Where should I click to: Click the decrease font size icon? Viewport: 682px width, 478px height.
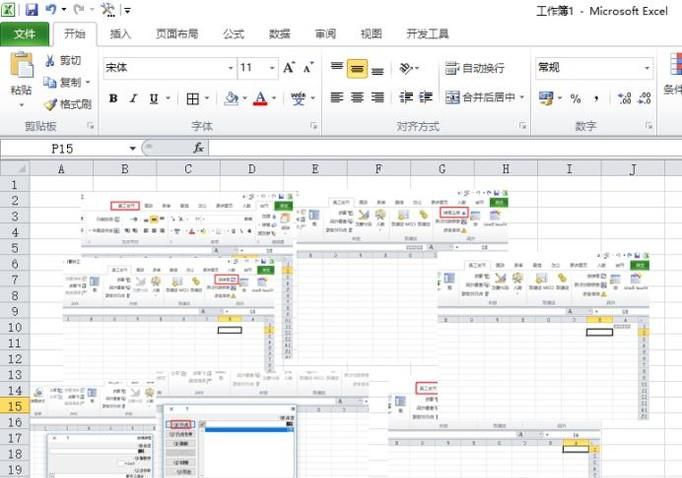[308, 68]
